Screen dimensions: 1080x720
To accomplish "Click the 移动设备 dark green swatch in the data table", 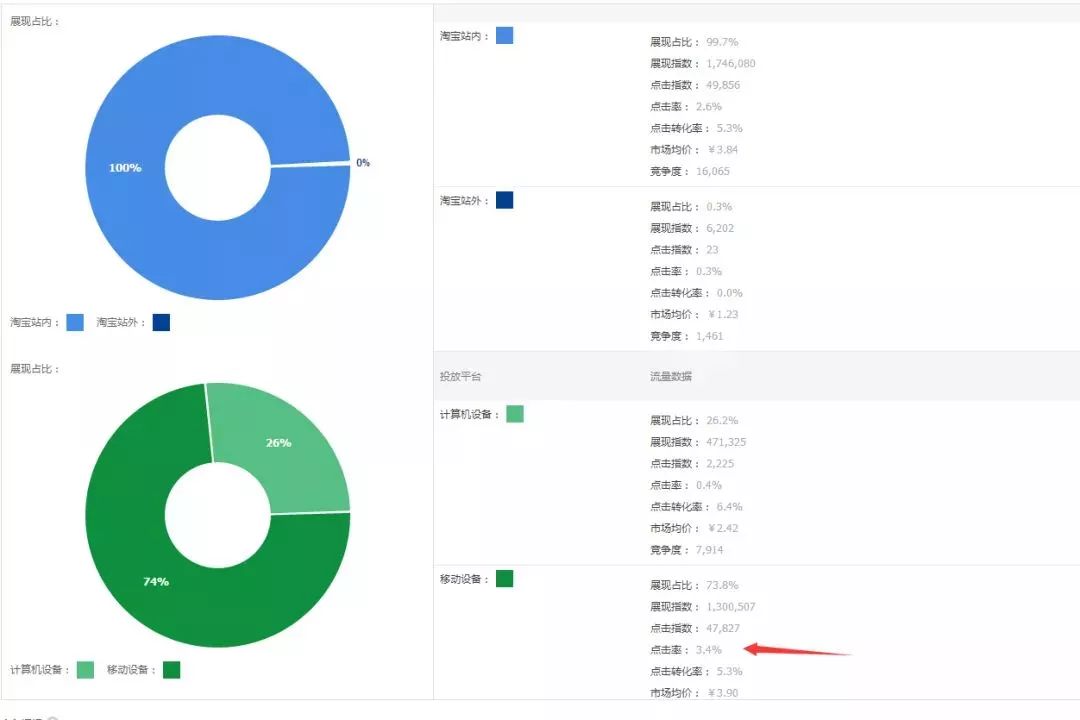I will click(x=504, y=578).
